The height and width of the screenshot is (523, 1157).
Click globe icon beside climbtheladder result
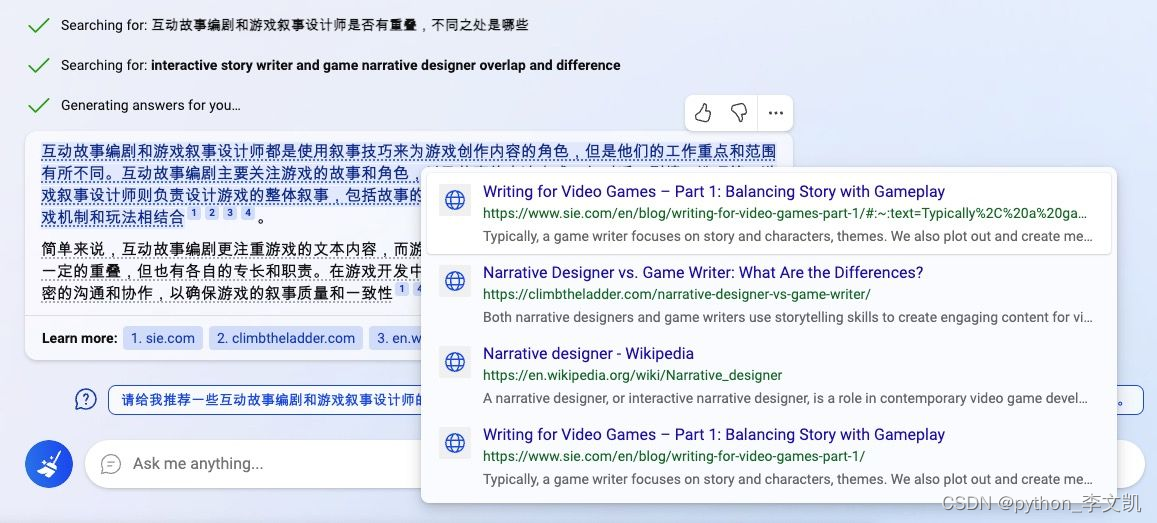455,281
